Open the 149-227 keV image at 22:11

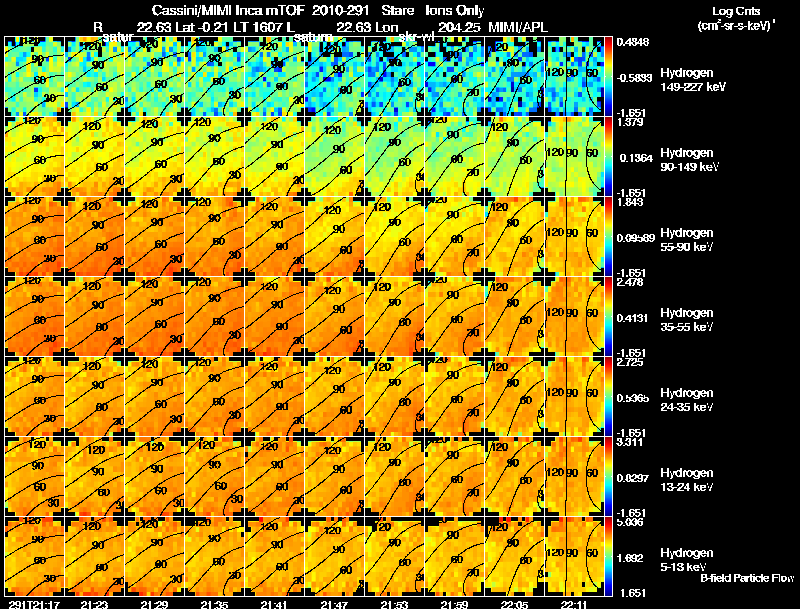574,77
